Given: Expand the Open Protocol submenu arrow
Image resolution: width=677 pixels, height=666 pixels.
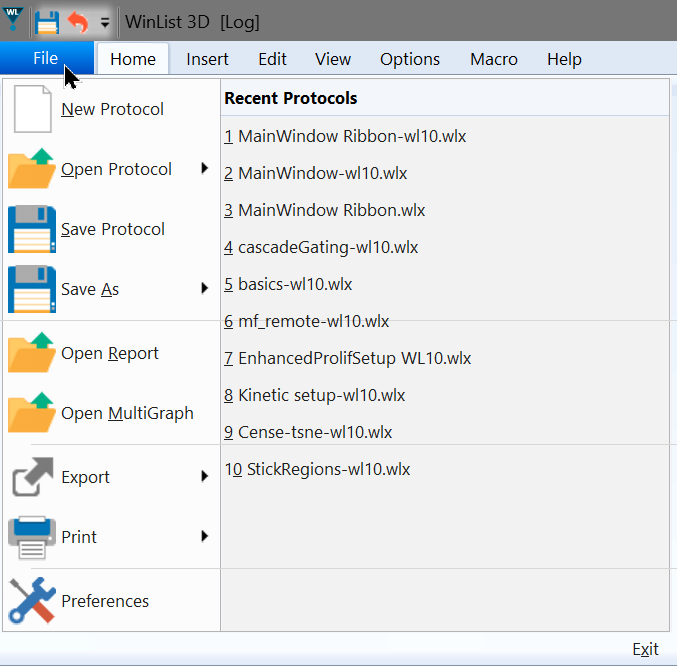Looking at the screenshot, I should click(x=204, y=168).
